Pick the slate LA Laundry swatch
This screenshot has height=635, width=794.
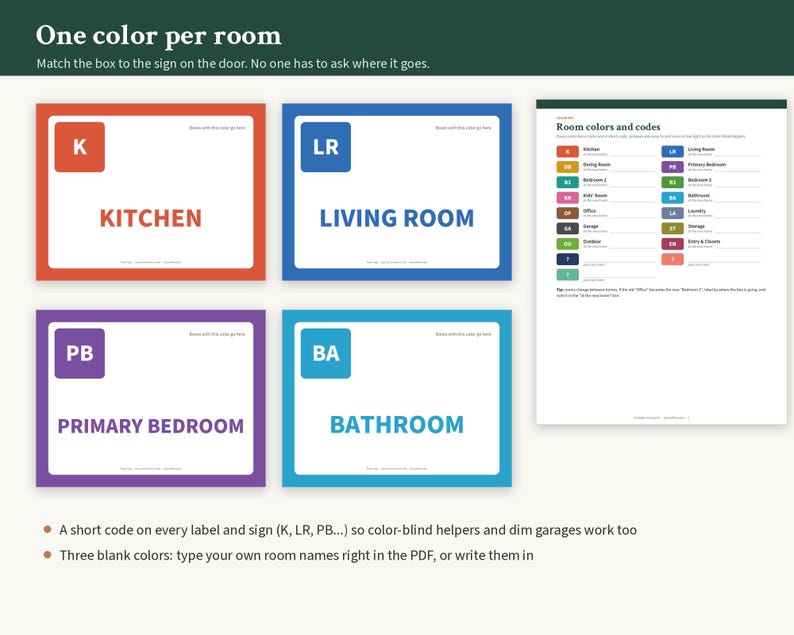672,213
